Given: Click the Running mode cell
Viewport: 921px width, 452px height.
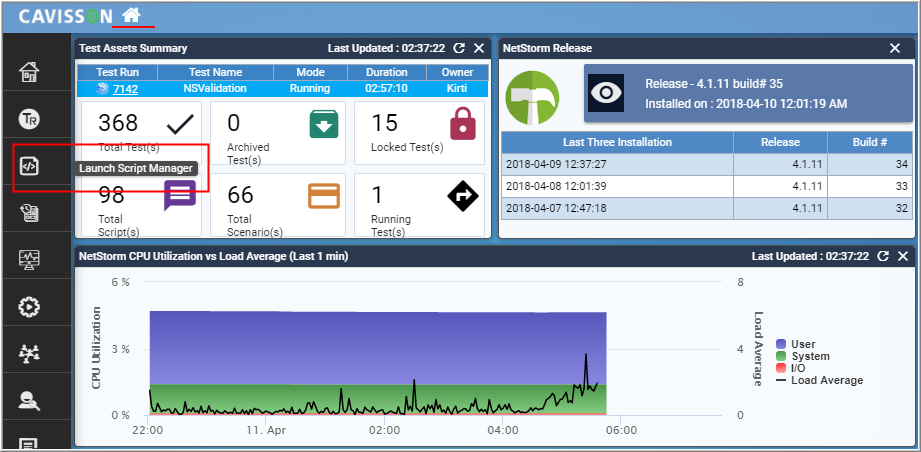Looking at the screenshot, I should [x=310, y=89].
